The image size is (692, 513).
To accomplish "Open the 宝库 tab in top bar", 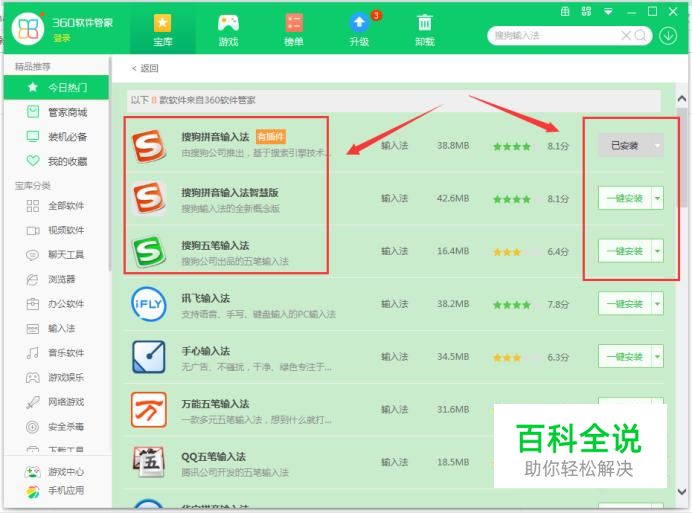I will (x=162, y=30).
